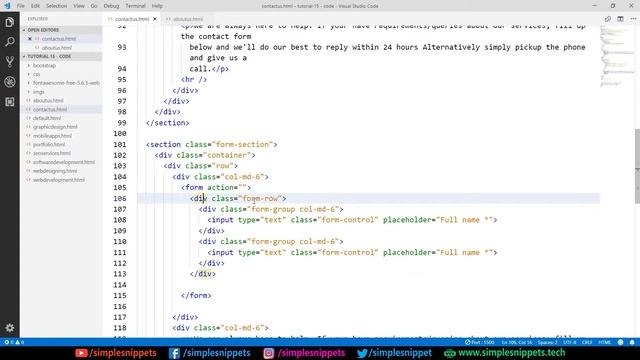Screen dimensions: 640x360
Task: Open mobileapps.html in the explorer
Action: (x=52, y=136)
